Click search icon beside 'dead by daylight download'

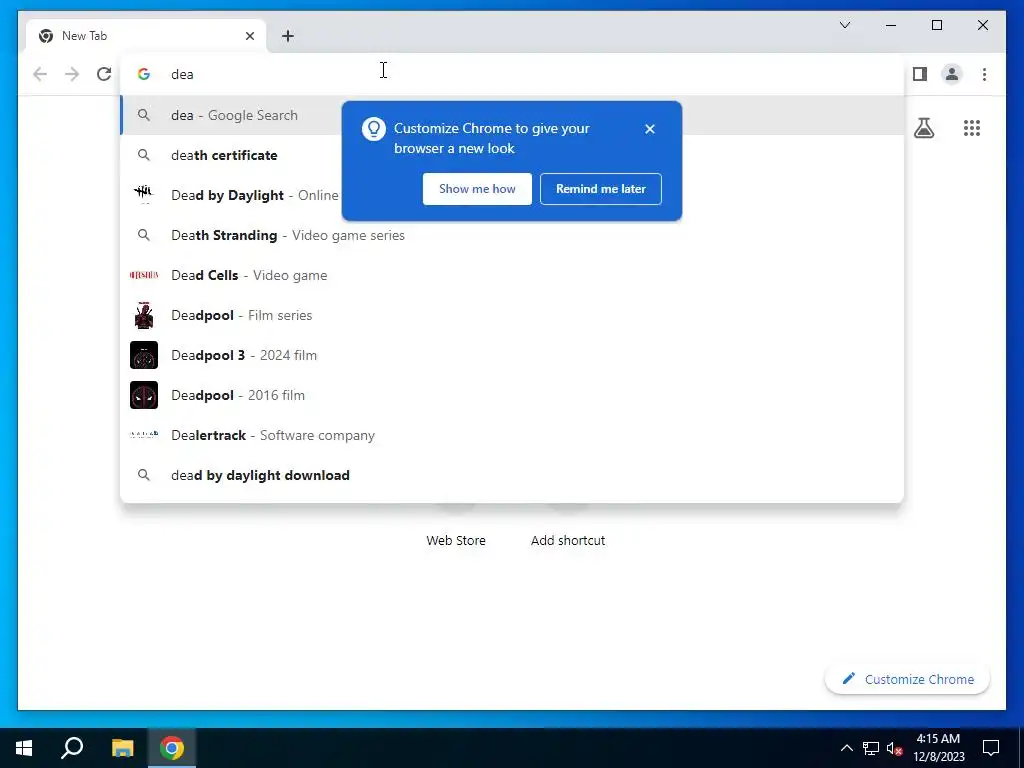click(144, 475)
